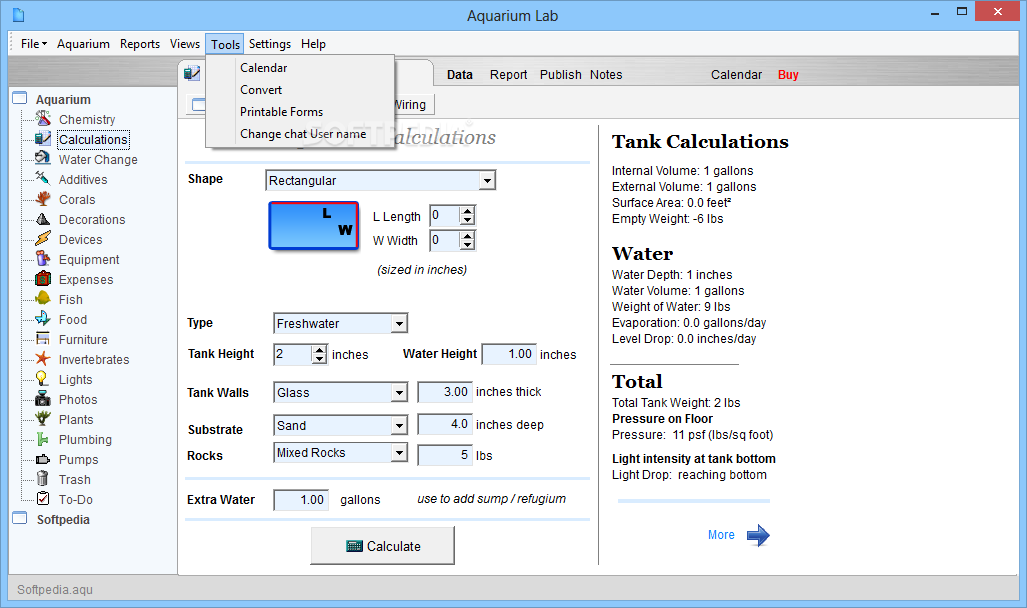Screen dimensions: 1027x608
Task: Expand the Shape dropdown showing Rectangular
Action: tap(487, 181)
